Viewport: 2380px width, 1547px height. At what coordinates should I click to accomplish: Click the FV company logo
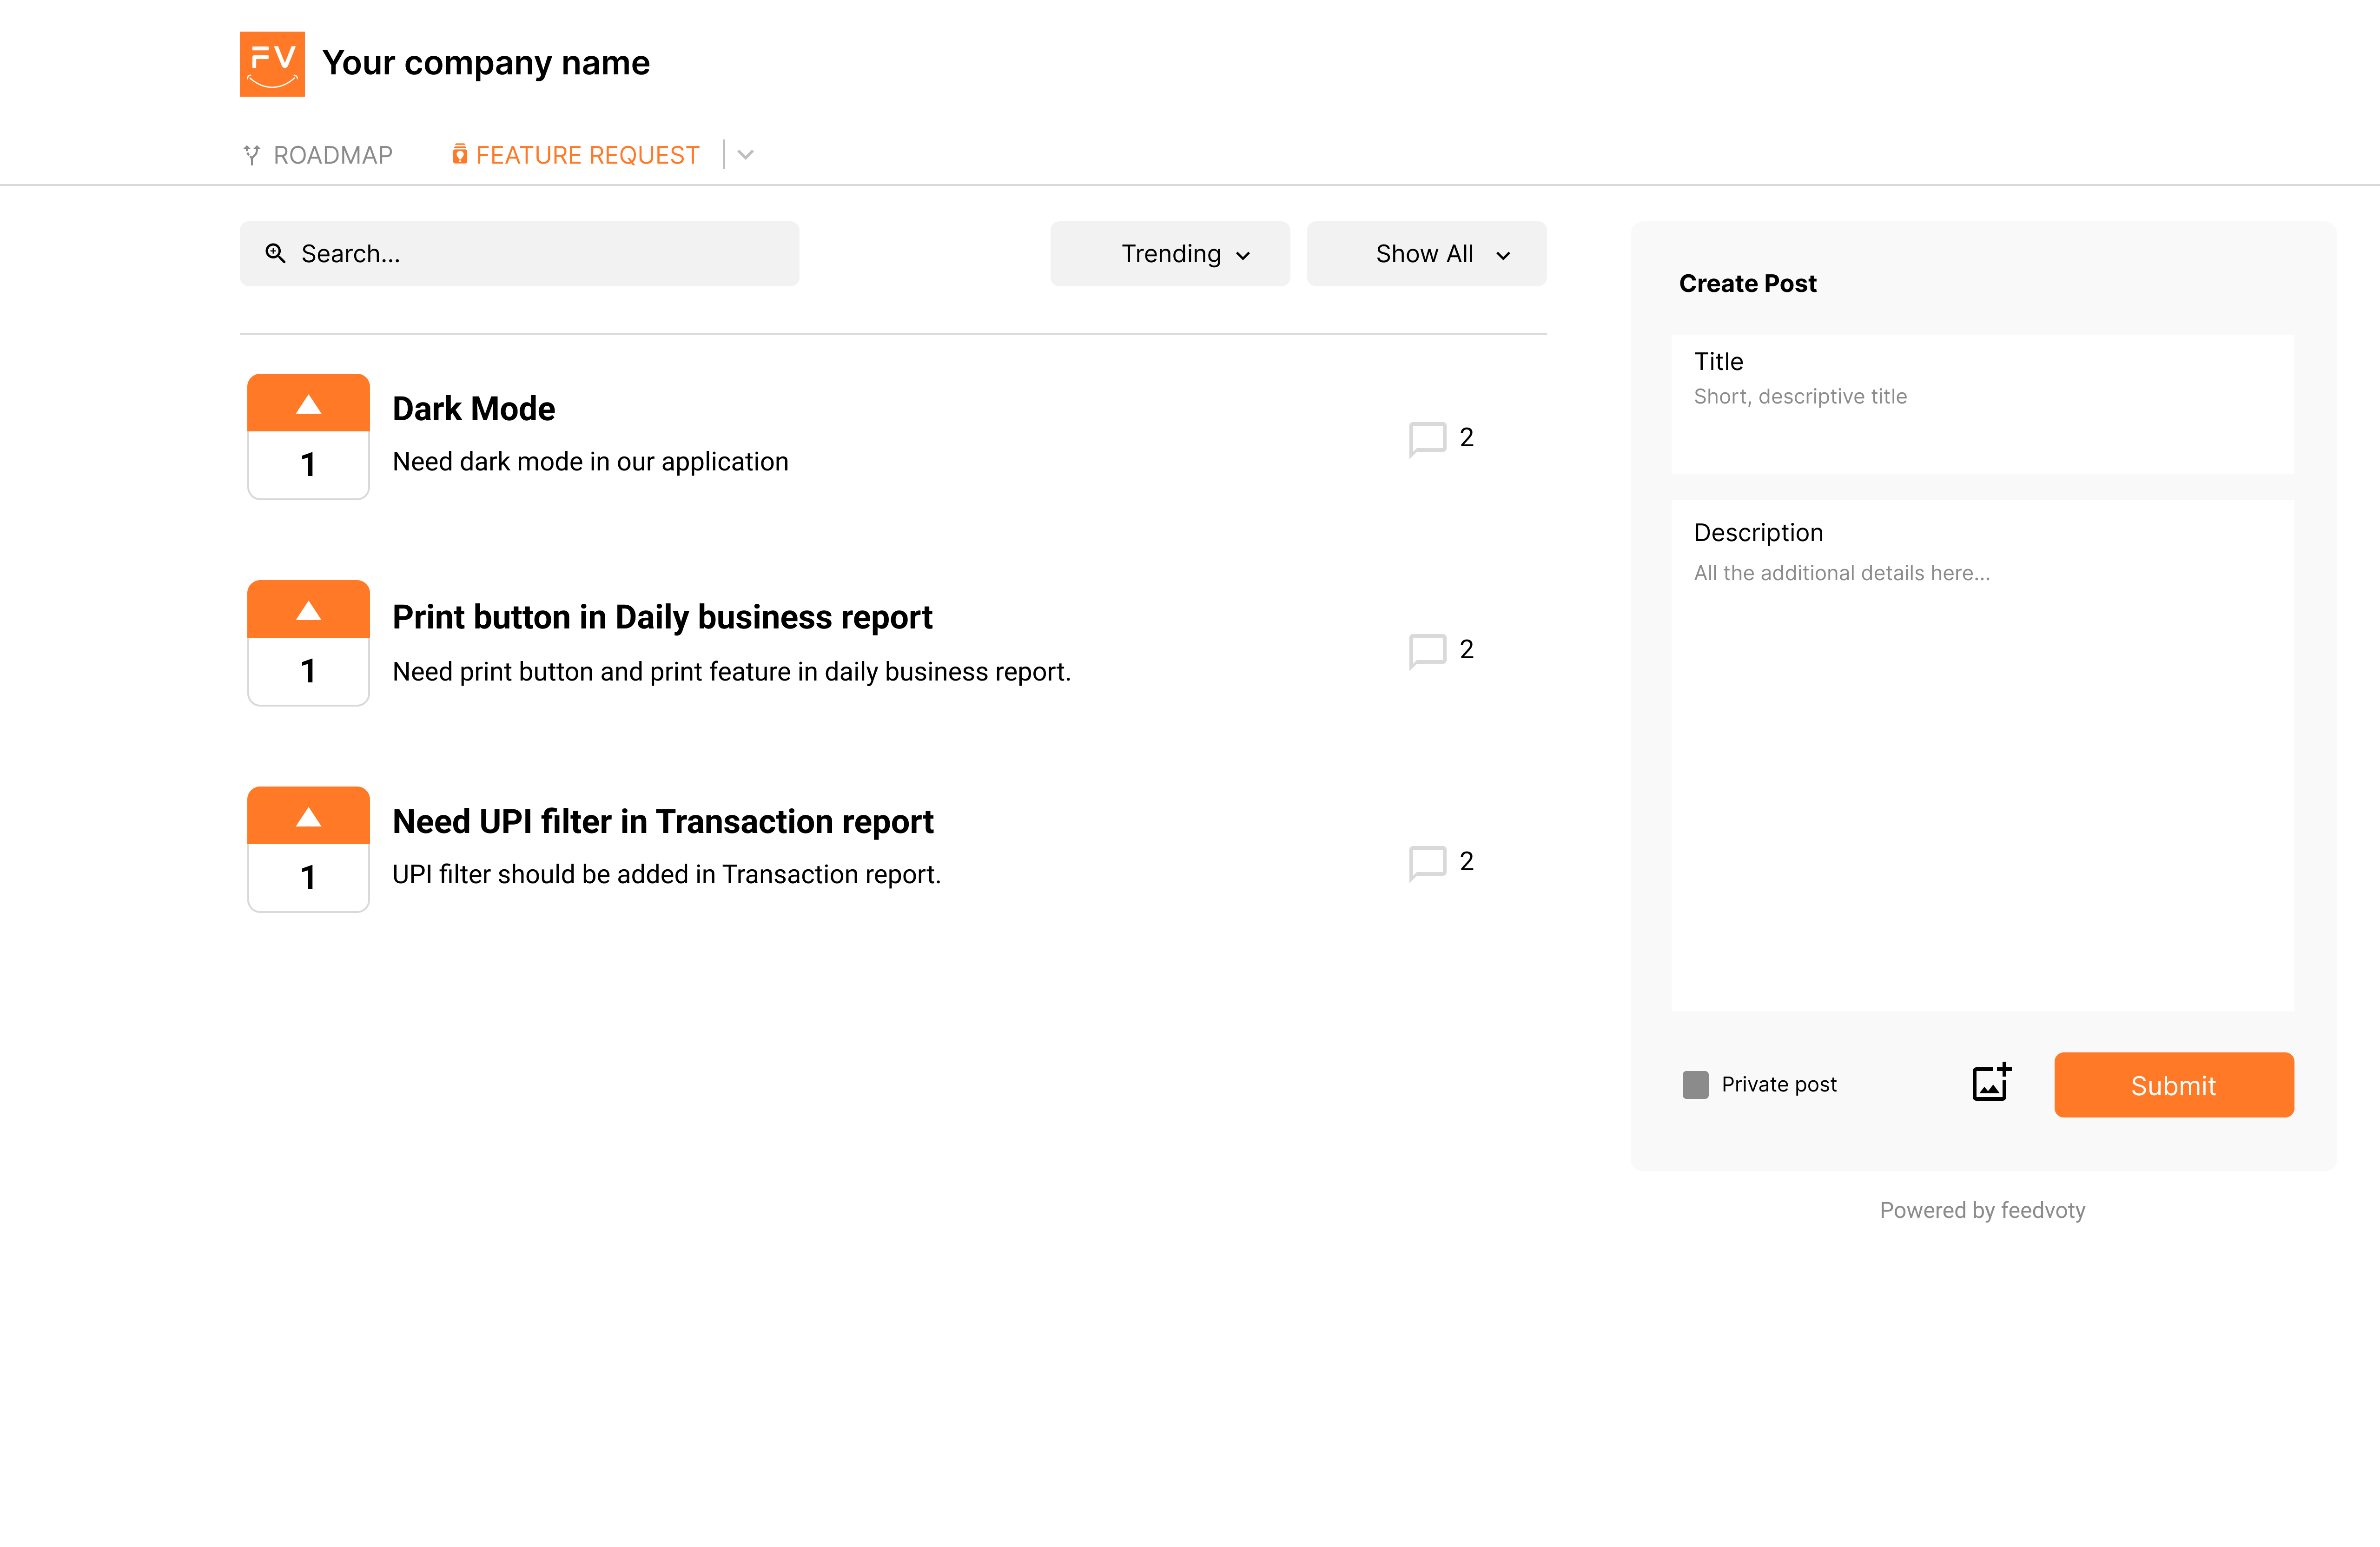272,64
